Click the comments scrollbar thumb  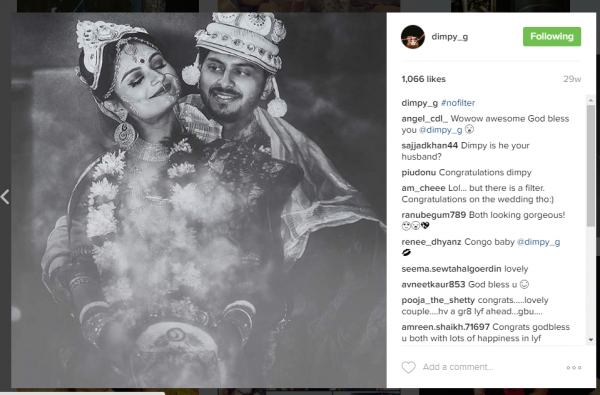tap(591, 165)
